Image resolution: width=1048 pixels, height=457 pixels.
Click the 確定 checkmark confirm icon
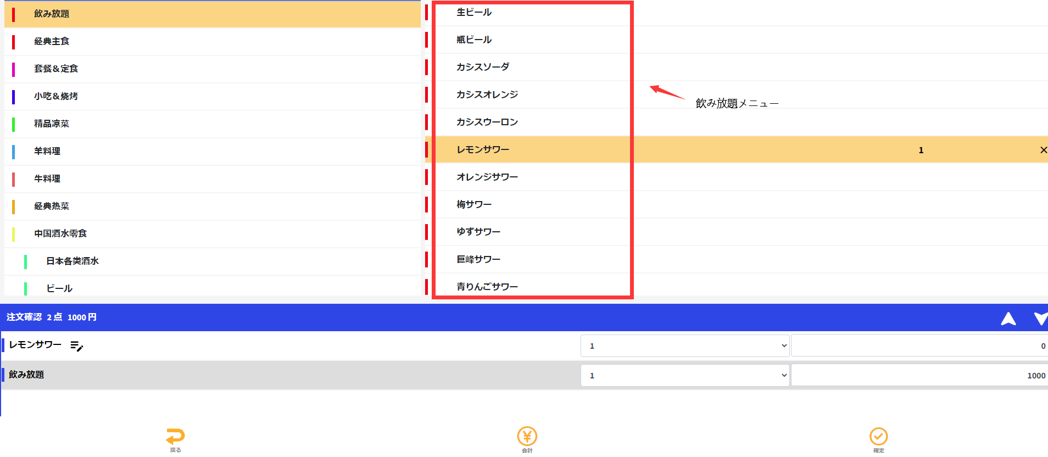point(878,436)
